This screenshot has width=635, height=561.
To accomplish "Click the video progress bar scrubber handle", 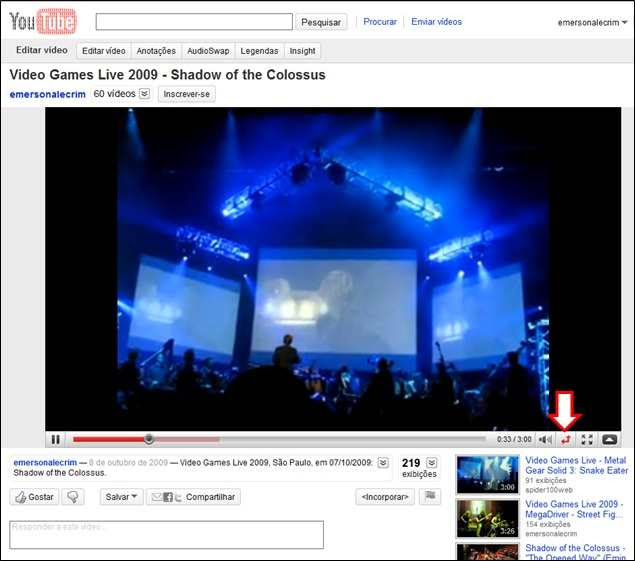I will [x=149, y=439].
